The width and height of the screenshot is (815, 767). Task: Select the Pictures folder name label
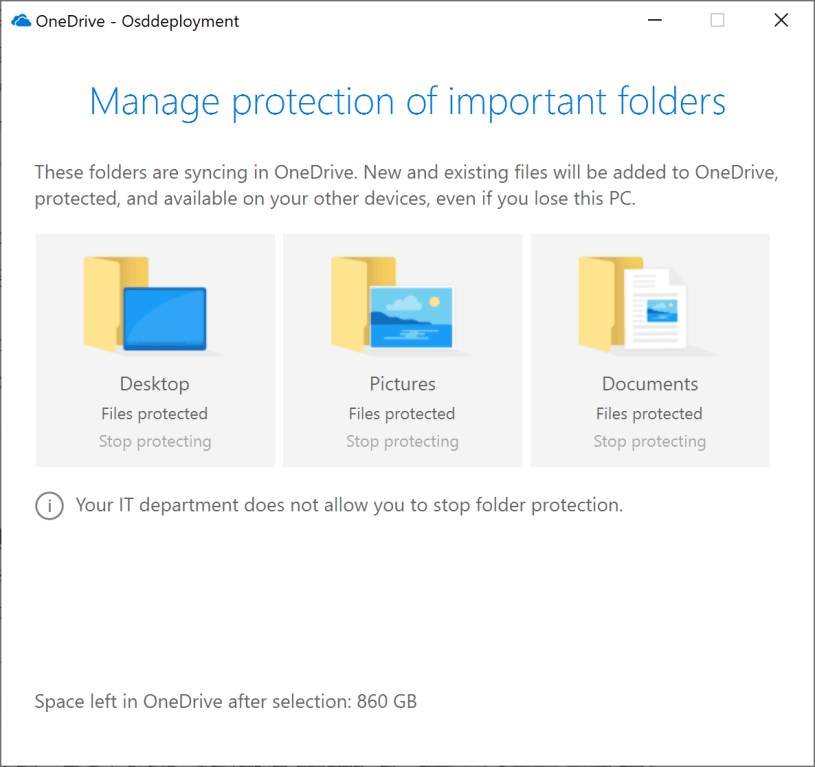point(402,384)
